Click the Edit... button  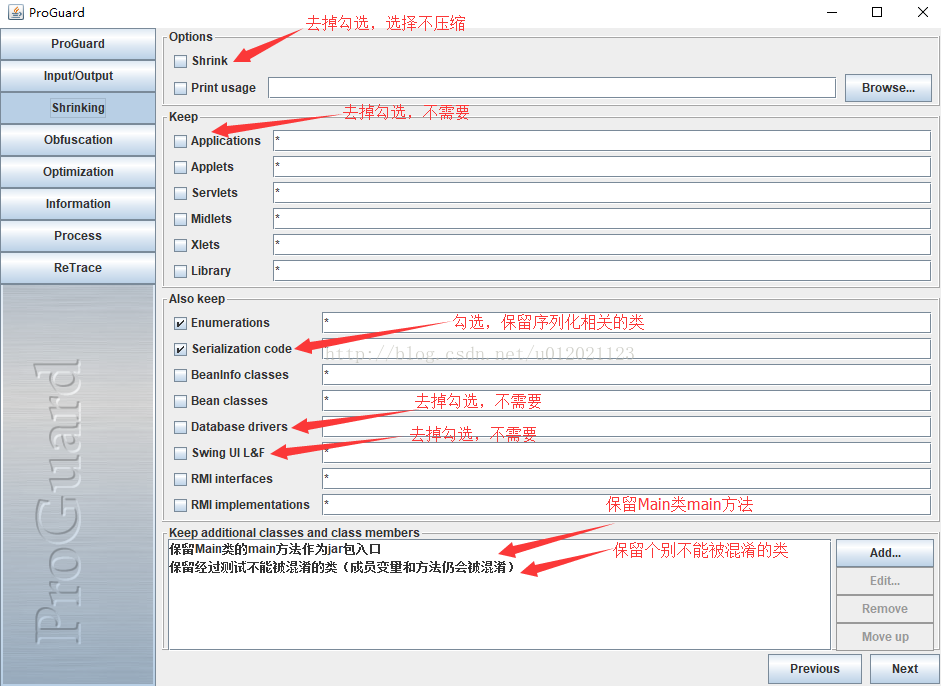click(885, 581)
